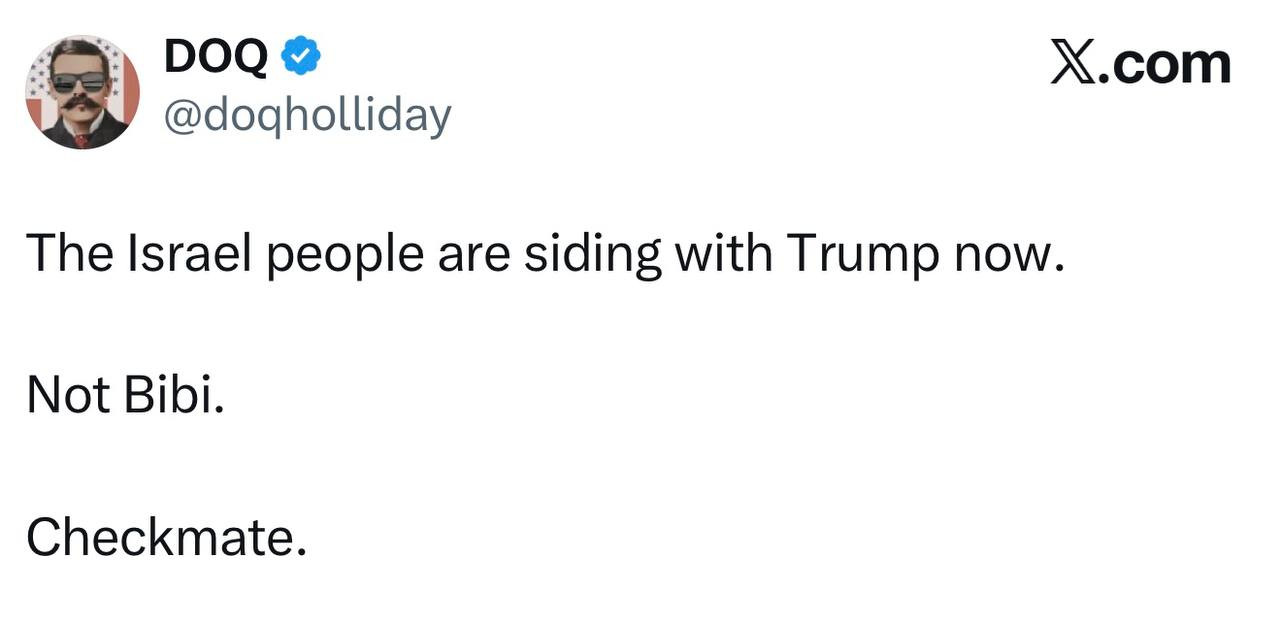Image resolution: width=1280 pixels, height=623 pixels.
Task: Click the word "Not" on the second line
Action: [67, 396]
